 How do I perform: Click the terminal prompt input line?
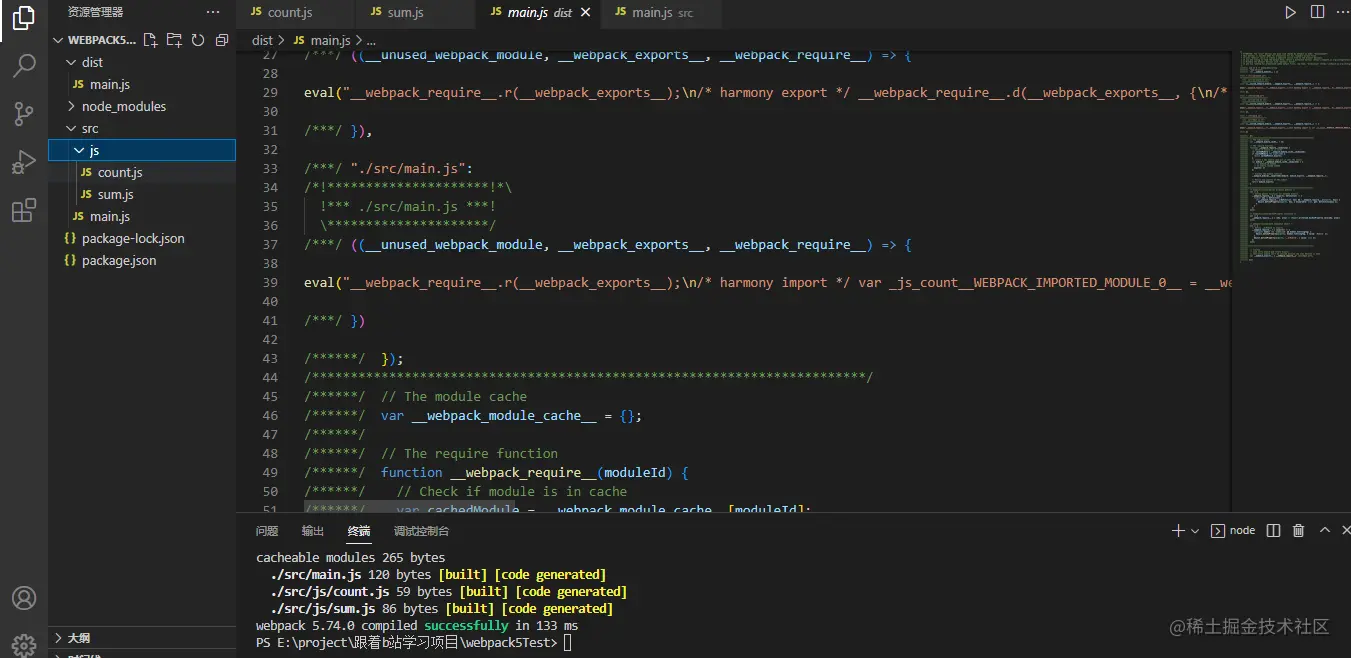coord(414,642)
